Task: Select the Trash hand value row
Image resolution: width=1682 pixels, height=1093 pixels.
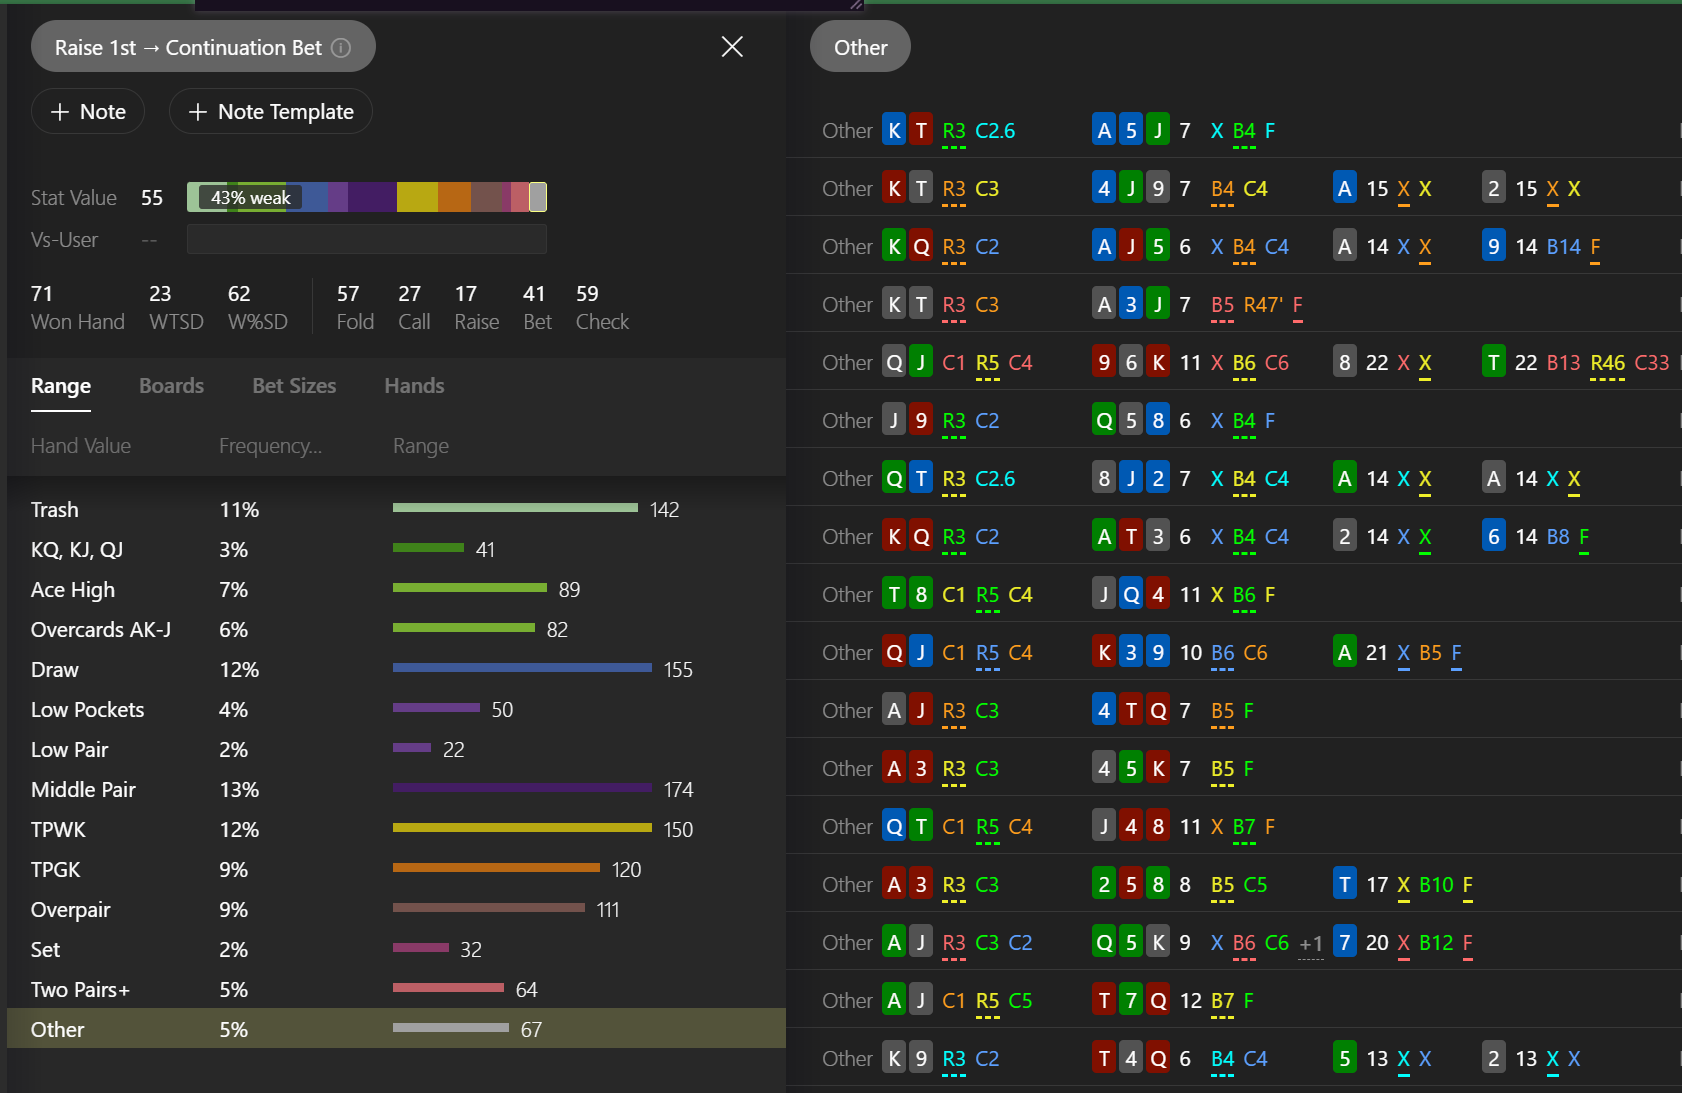Action: click(396, 510)
